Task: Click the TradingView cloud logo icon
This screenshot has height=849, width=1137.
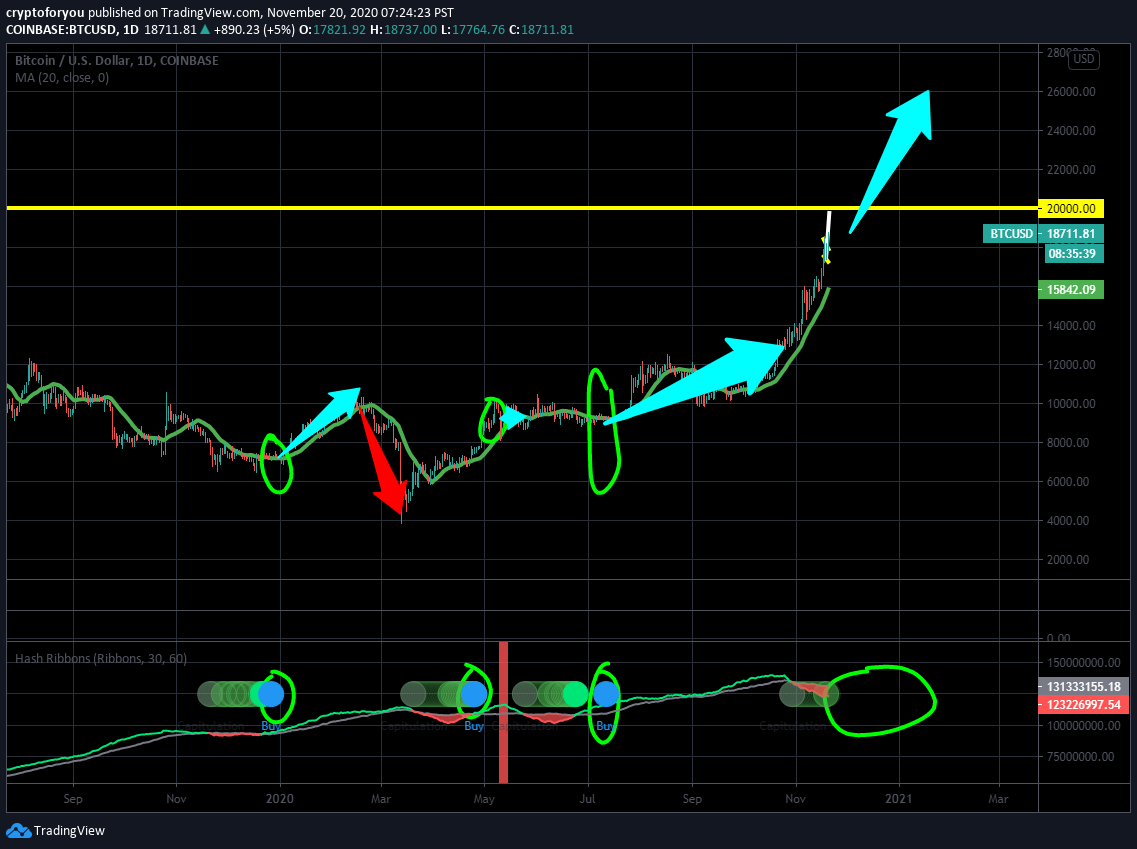Action: tap(18, 831)
